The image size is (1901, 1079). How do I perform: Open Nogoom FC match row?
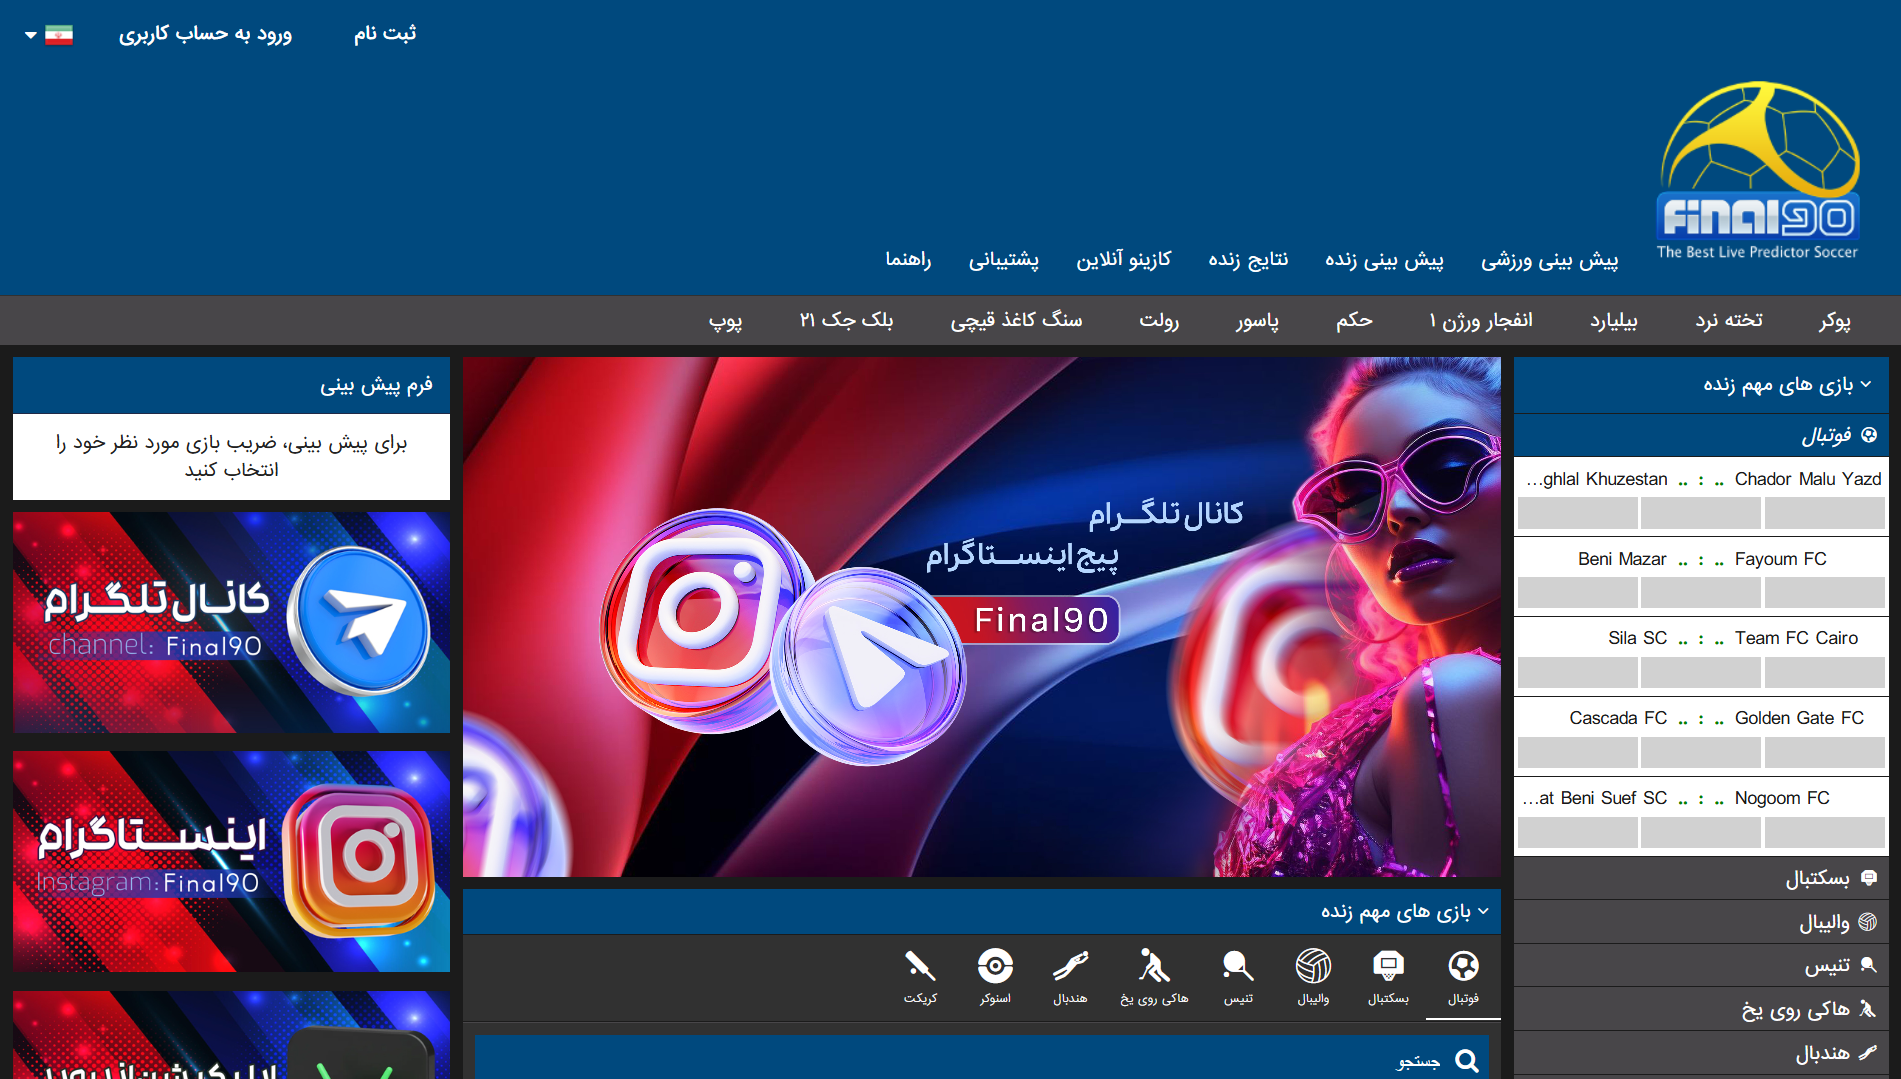click(1701, 798)
